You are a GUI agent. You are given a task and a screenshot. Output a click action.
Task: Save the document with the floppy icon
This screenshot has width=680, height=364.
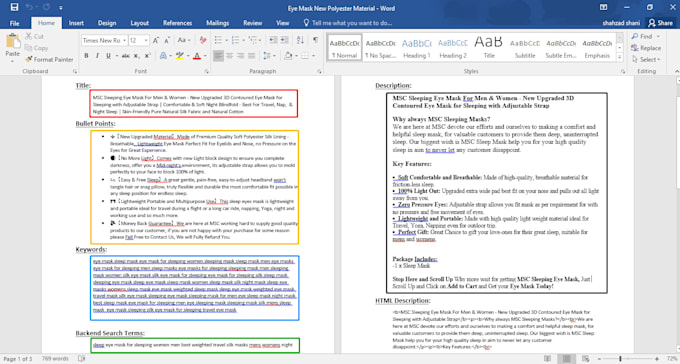coord(14,7)
